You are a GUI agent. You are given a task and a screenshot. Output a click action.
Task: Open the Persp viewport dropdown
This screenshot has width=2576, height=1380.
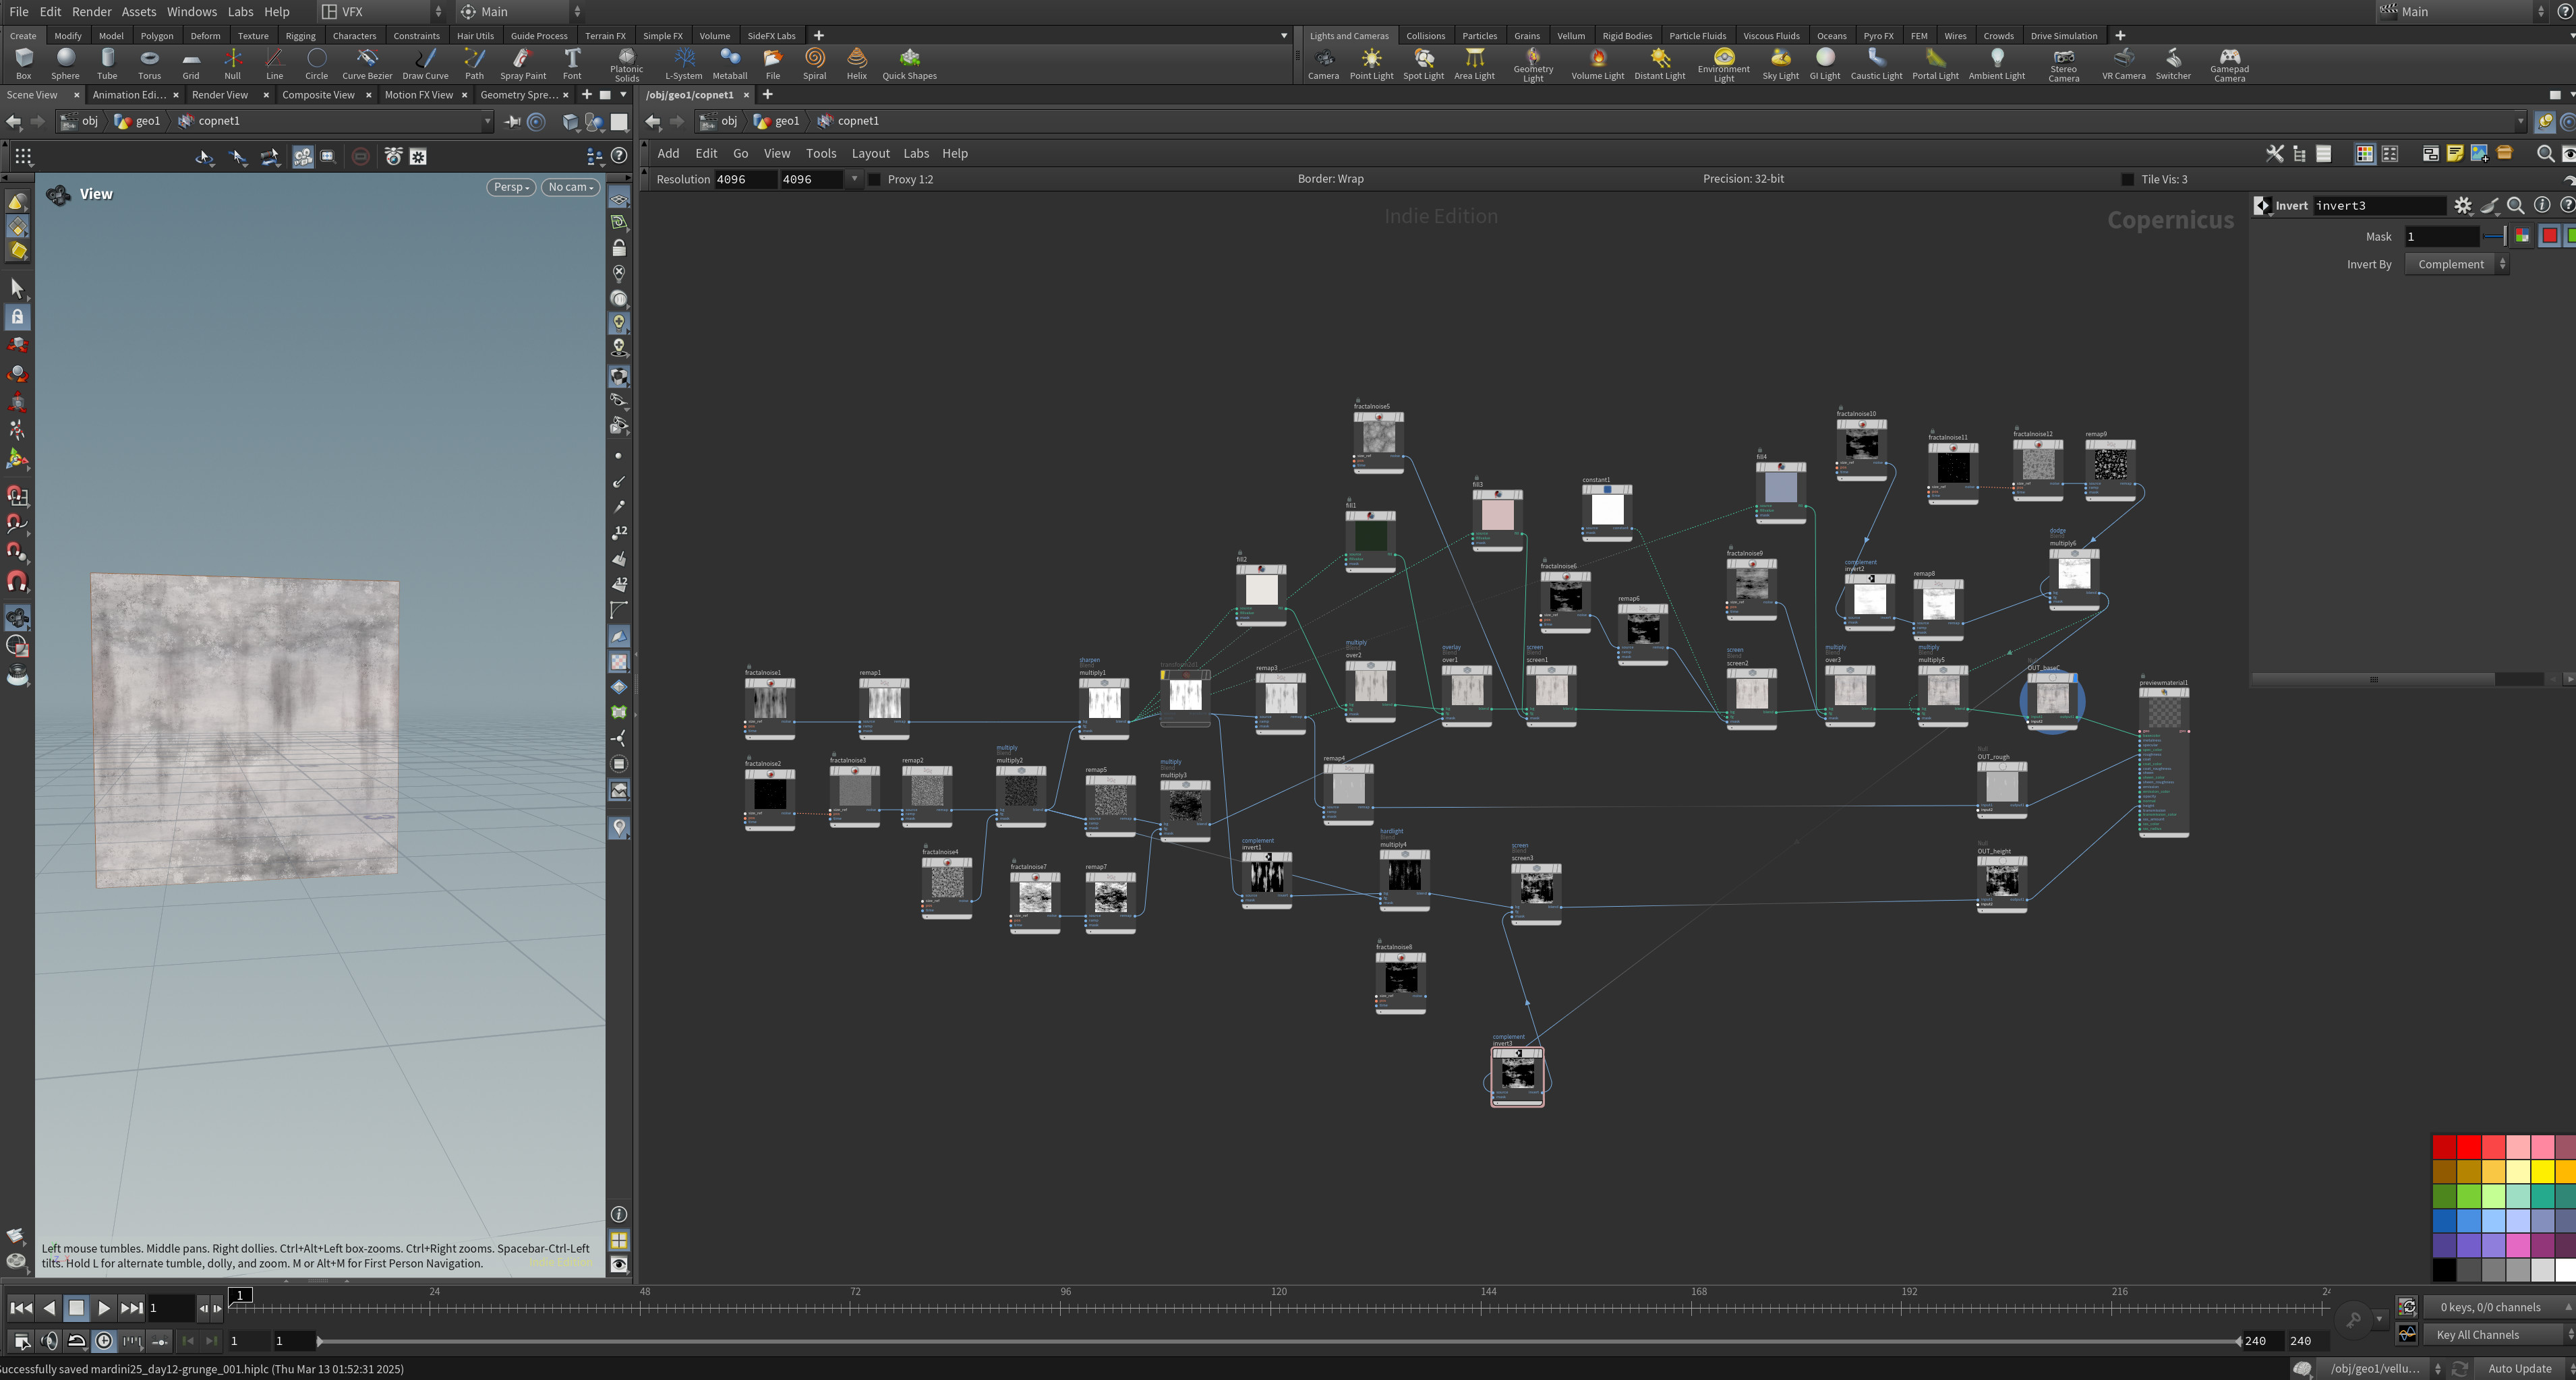[511, 187]
